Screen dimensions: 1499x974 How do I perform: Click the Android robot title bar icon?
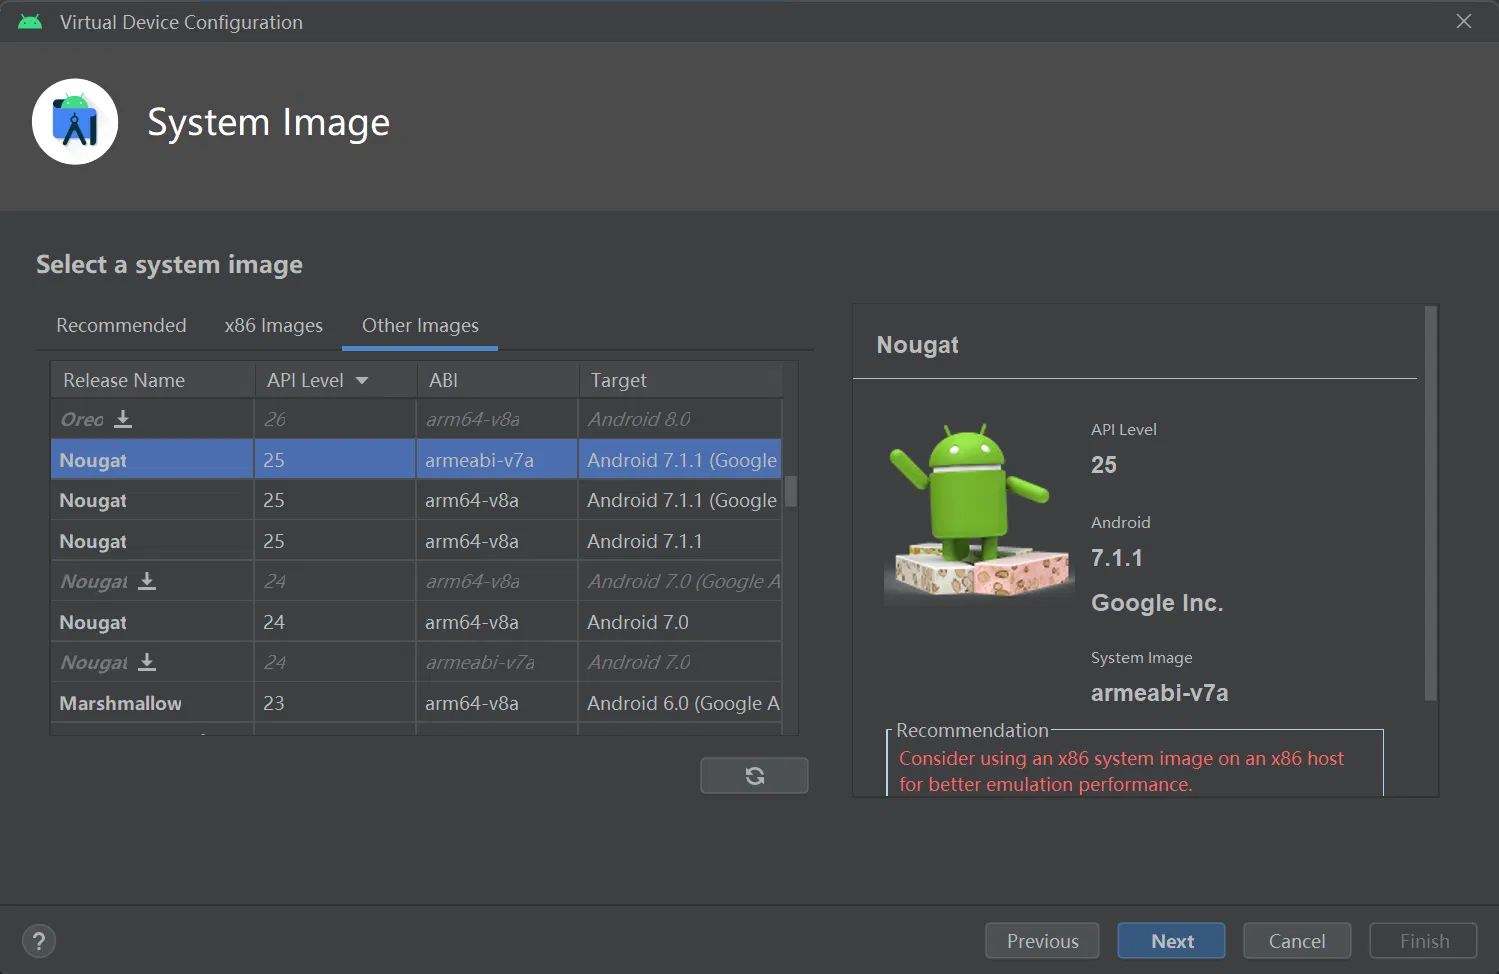coord(30,22)
